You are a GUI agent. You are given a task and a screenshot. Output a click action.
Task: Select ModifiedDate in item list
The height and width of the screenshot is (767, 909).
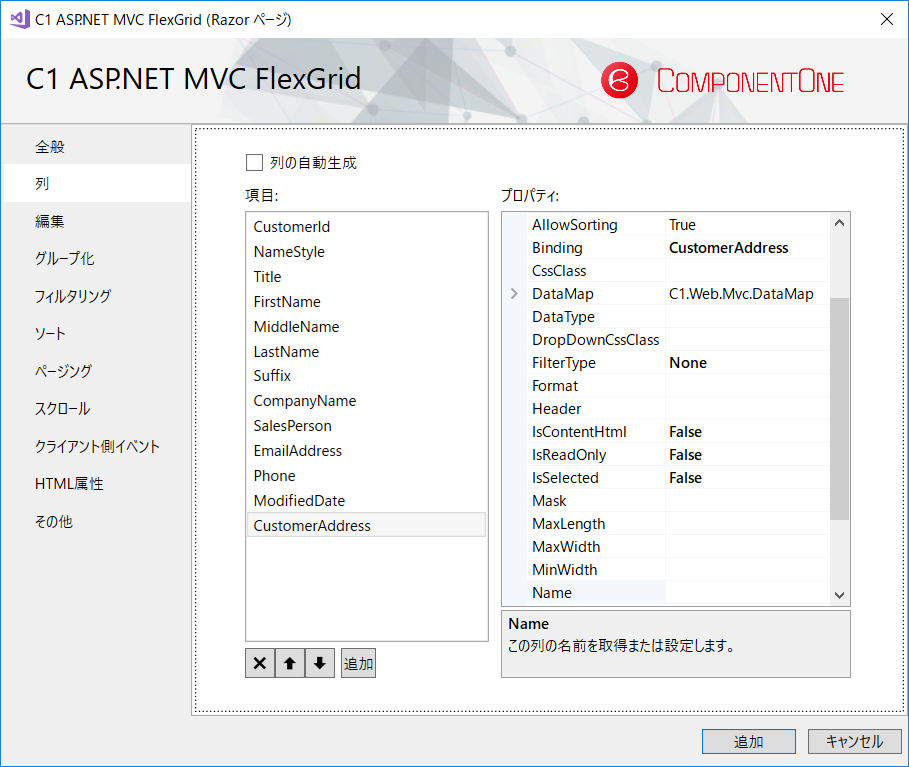pyautogui.click(x=366, y=500)
